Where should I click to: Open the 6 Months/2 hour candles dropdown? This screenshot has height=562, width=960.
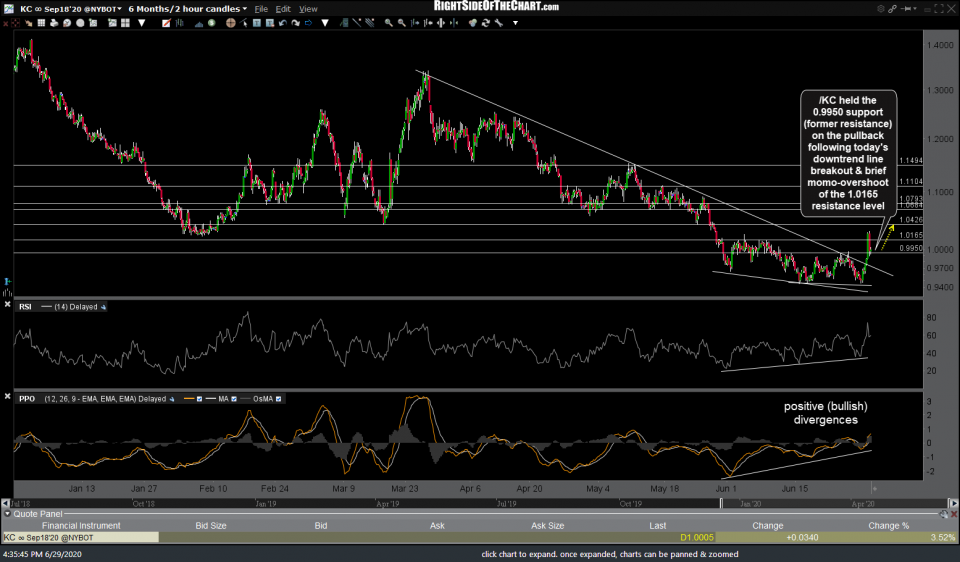pos(185,8)
